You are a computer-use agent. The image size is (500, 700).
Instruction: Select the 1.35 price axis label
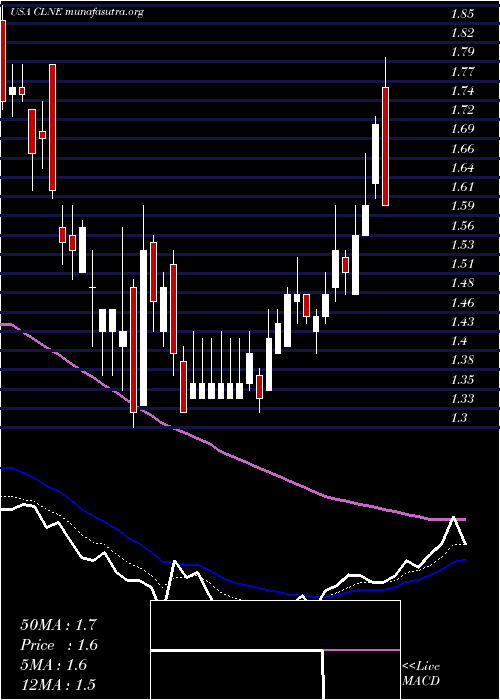(x=462, y=380)
